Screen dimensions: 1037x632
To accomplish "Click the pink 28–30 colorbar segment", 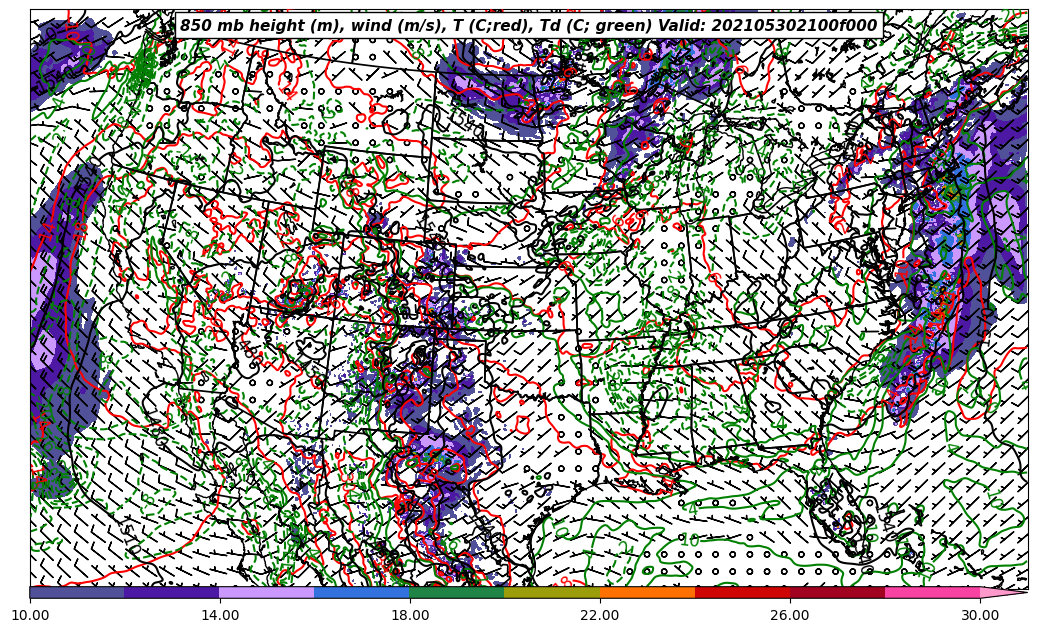I will click(932, 593).
